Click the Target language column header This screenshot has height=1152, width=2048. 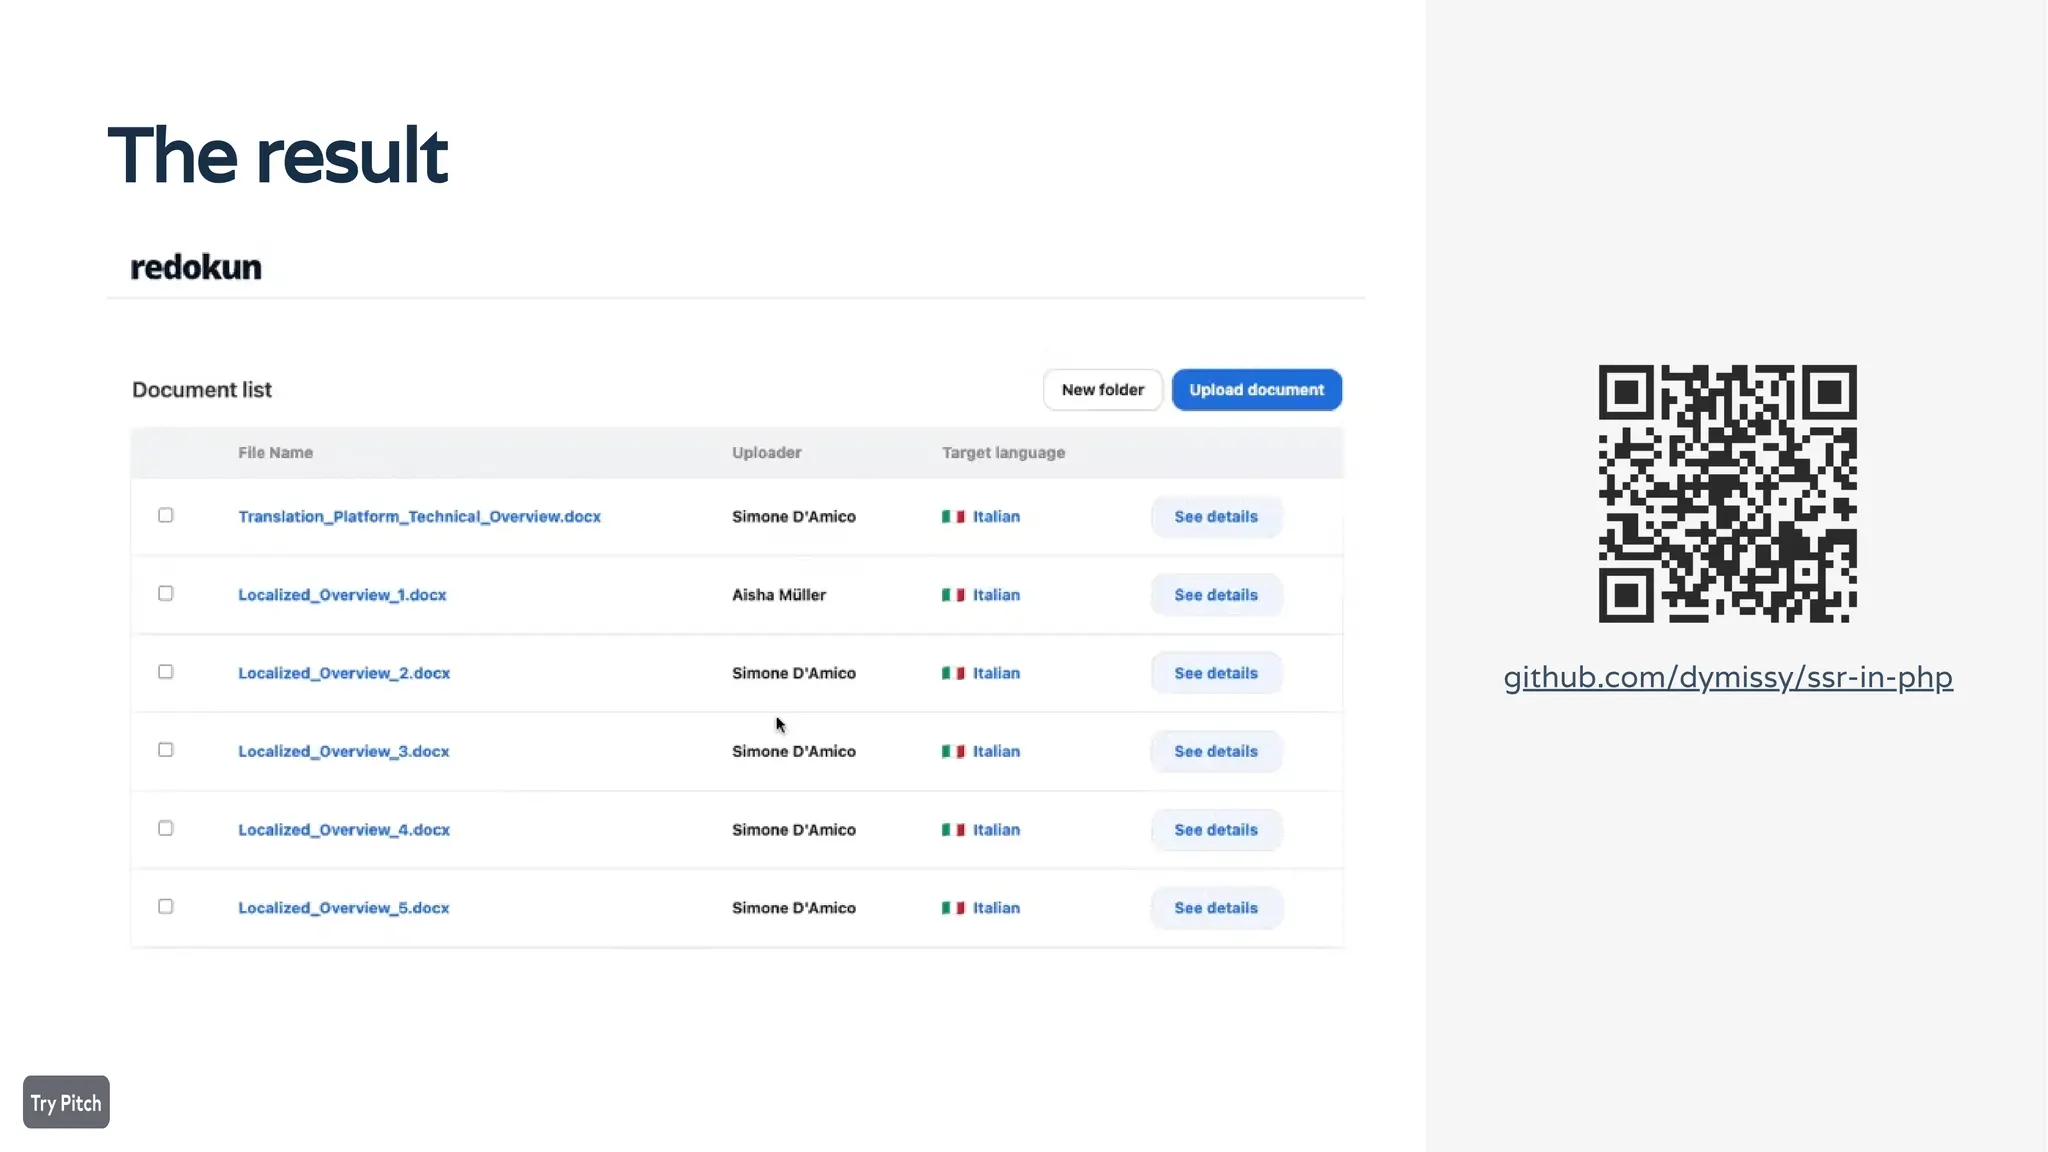click(x=1003, y=453)
